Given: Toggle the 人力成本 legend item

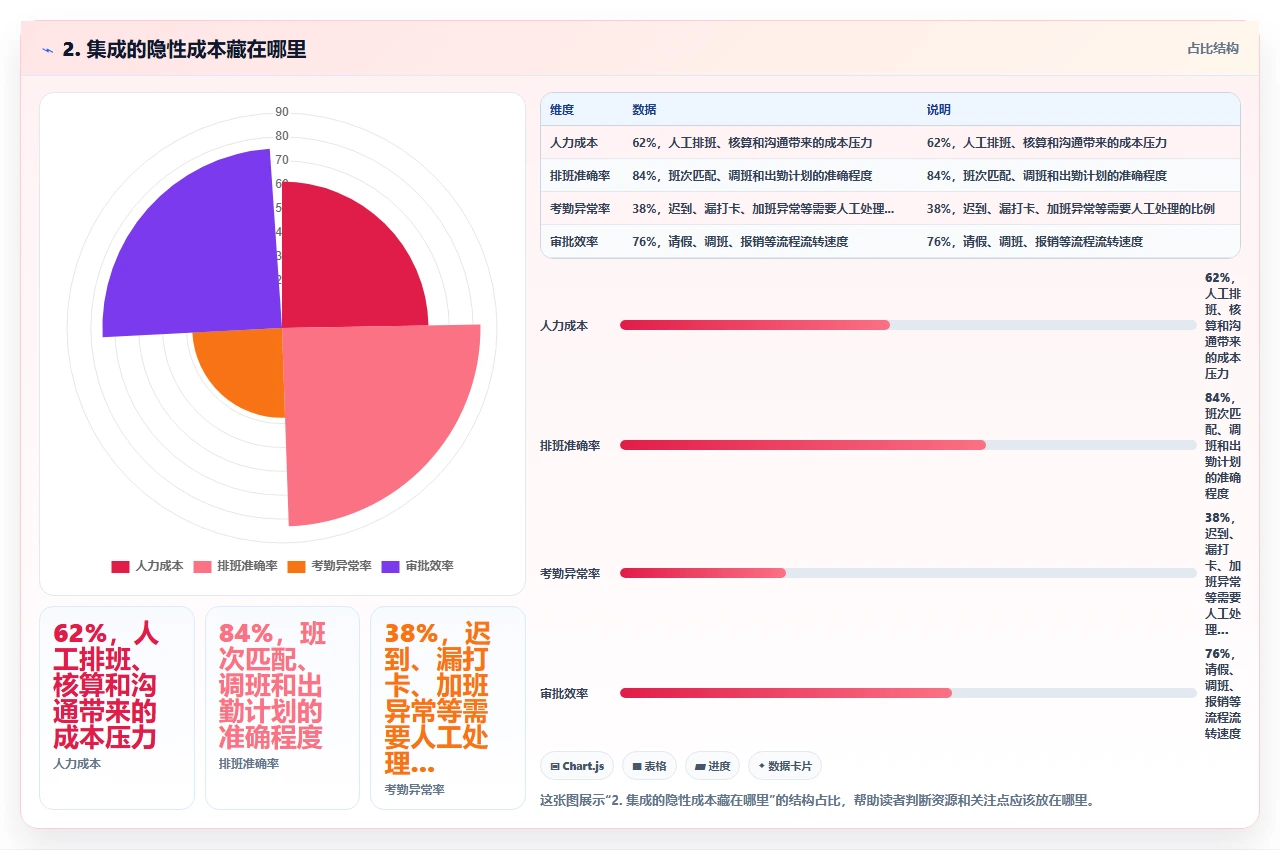Looking at the screenshot, I should (x=147, y=566).
